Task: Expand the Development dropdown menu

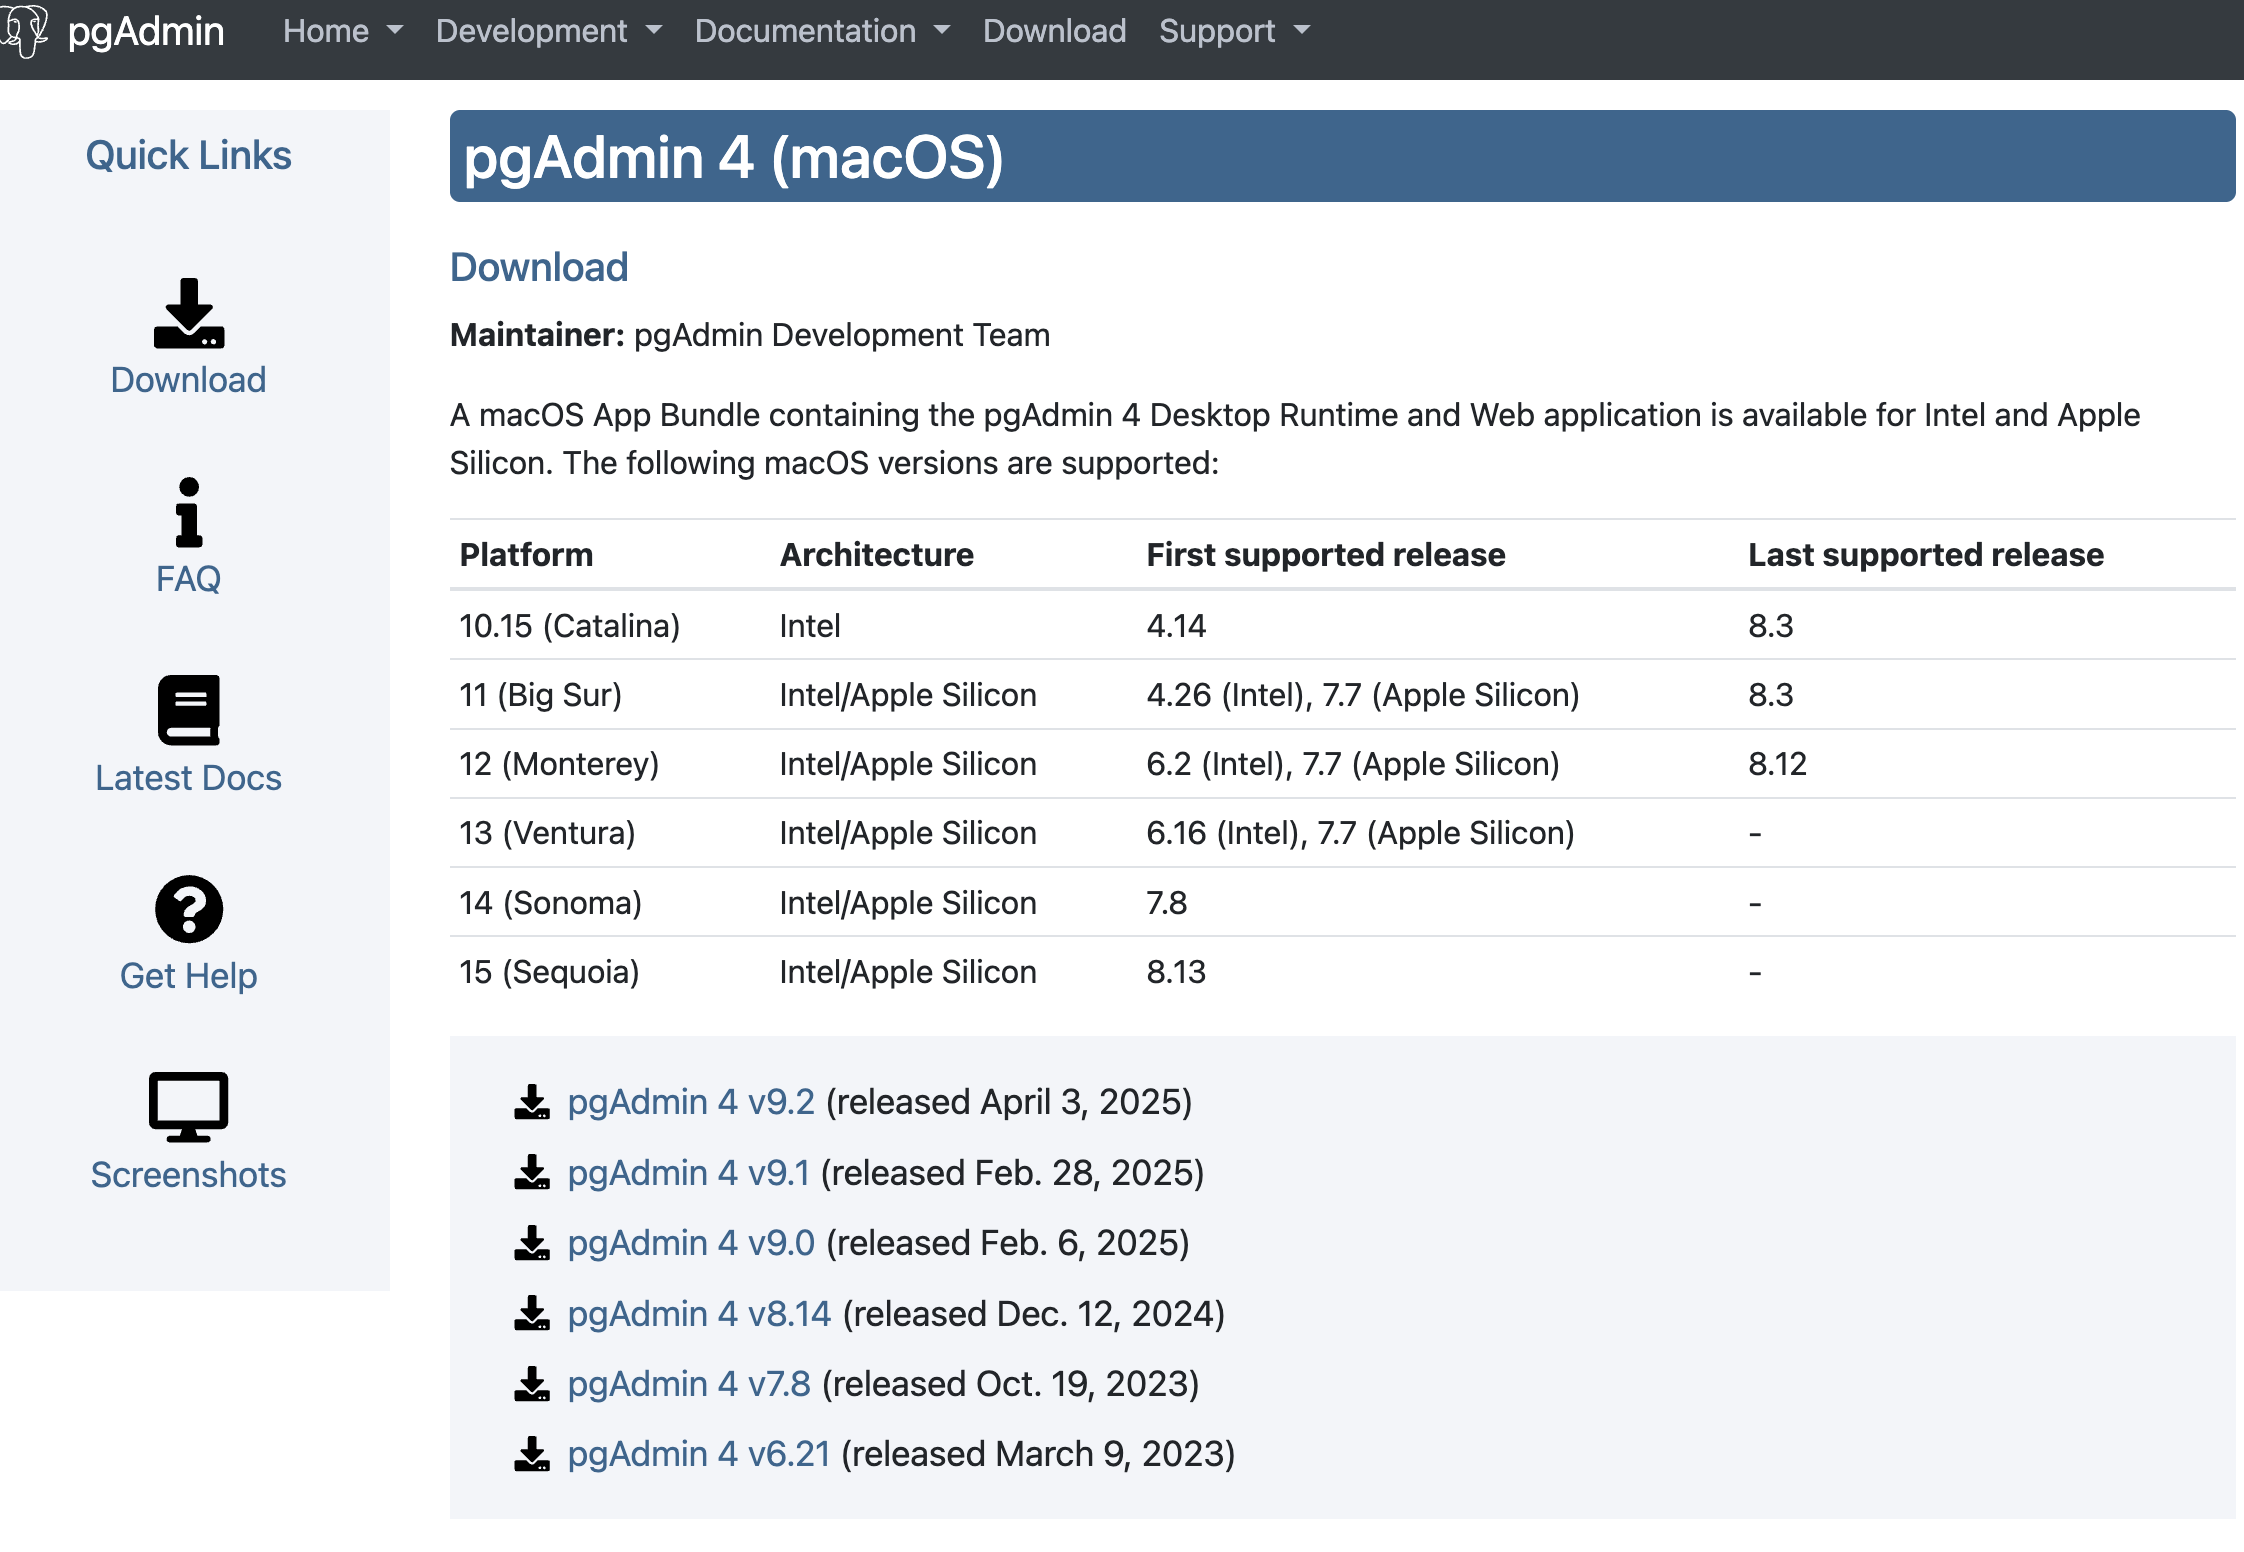Action: [549, 31]
